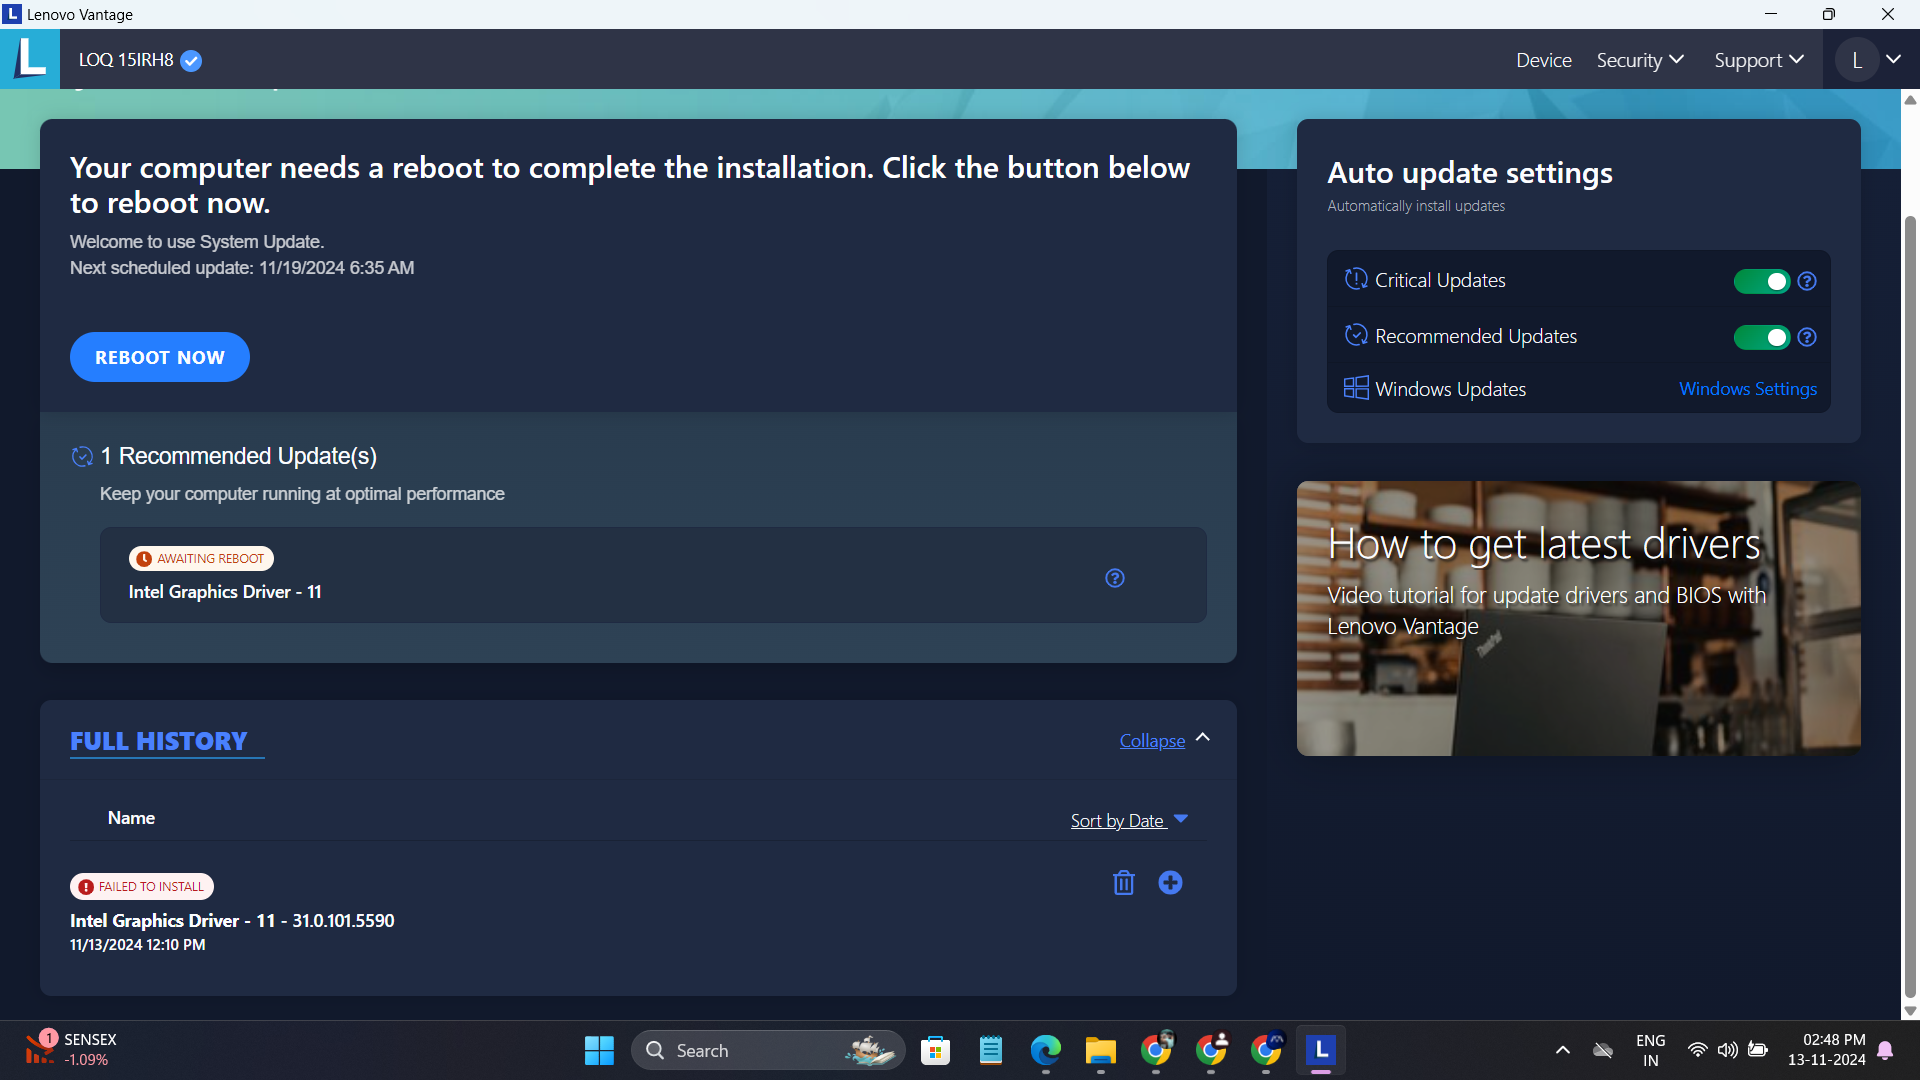Click the 11/13/2024 12:10 PM timestamp
This screenshot has width=1920, height=1080.
click(138, 945)
